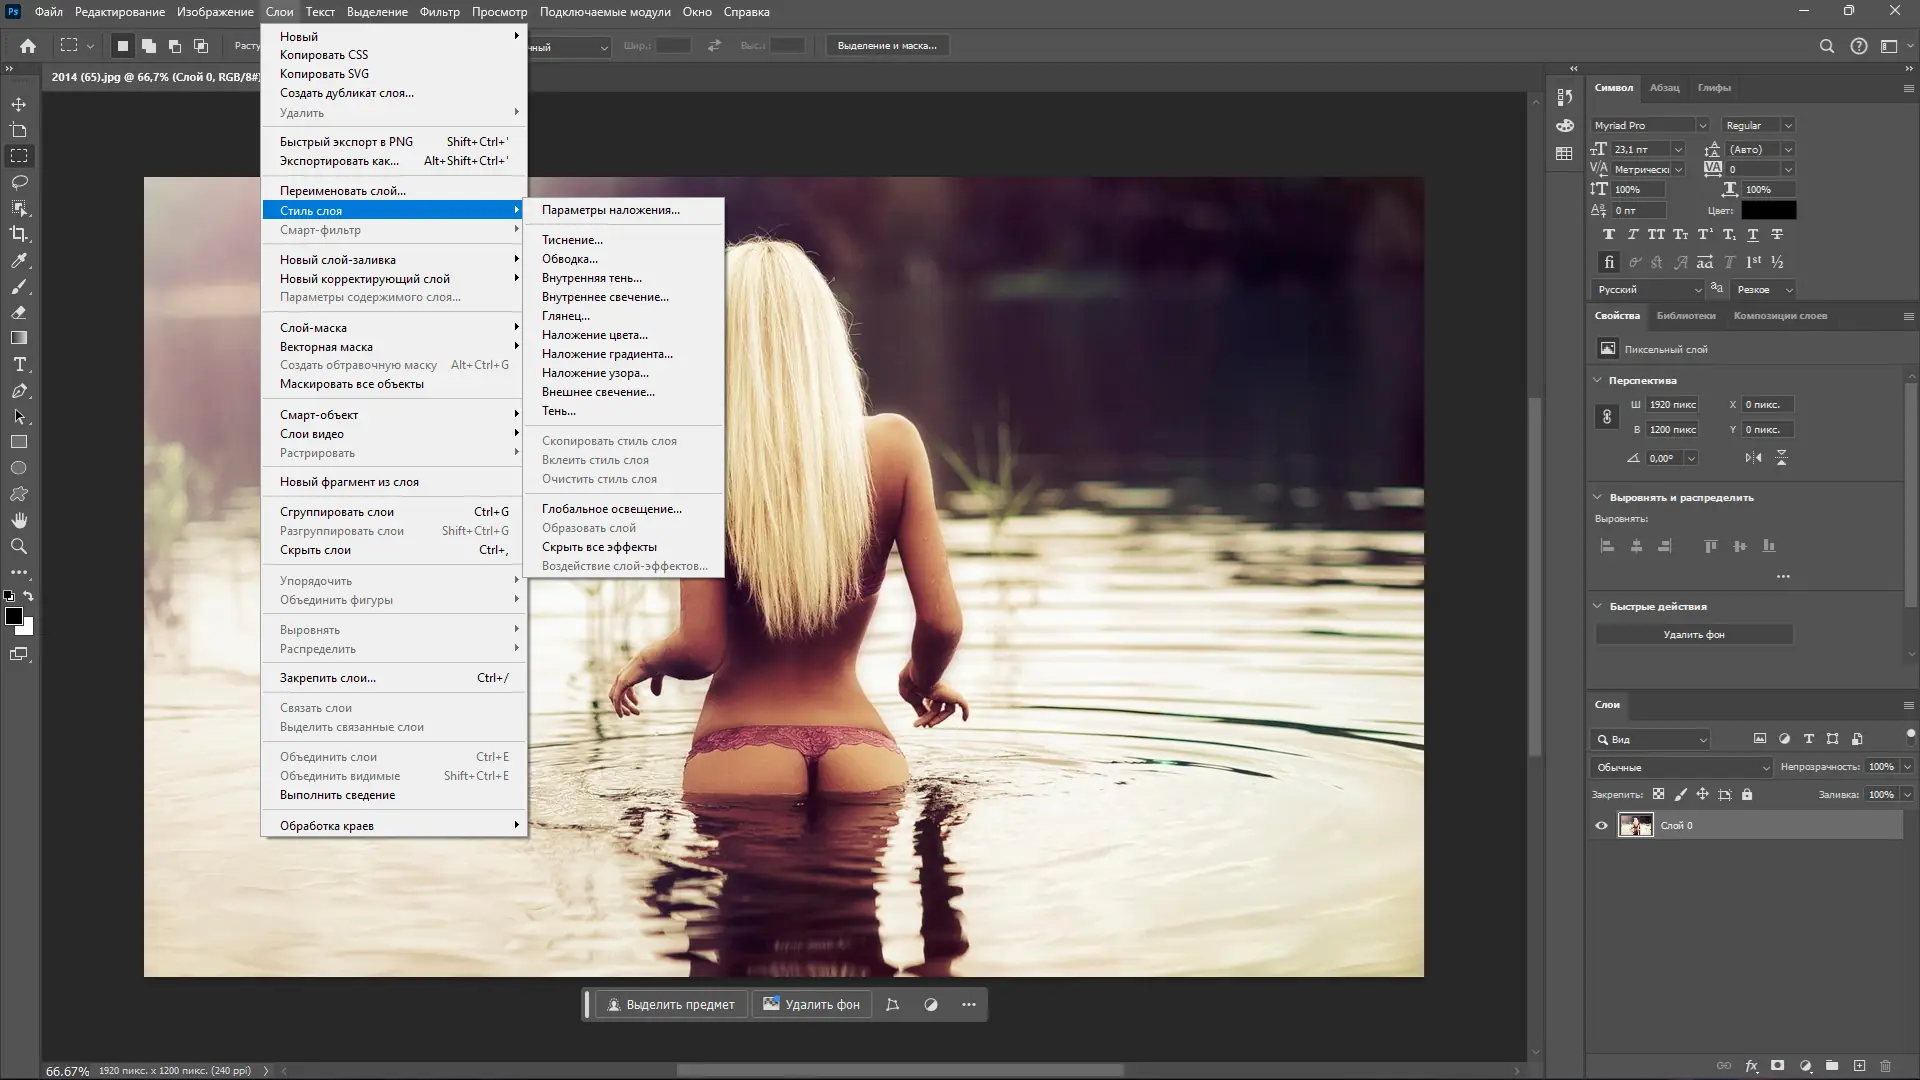The height and width of the screenshot is (1080, 1920).
Task: Click the Удалить фон quick action button
Action: click(1693, 634)
